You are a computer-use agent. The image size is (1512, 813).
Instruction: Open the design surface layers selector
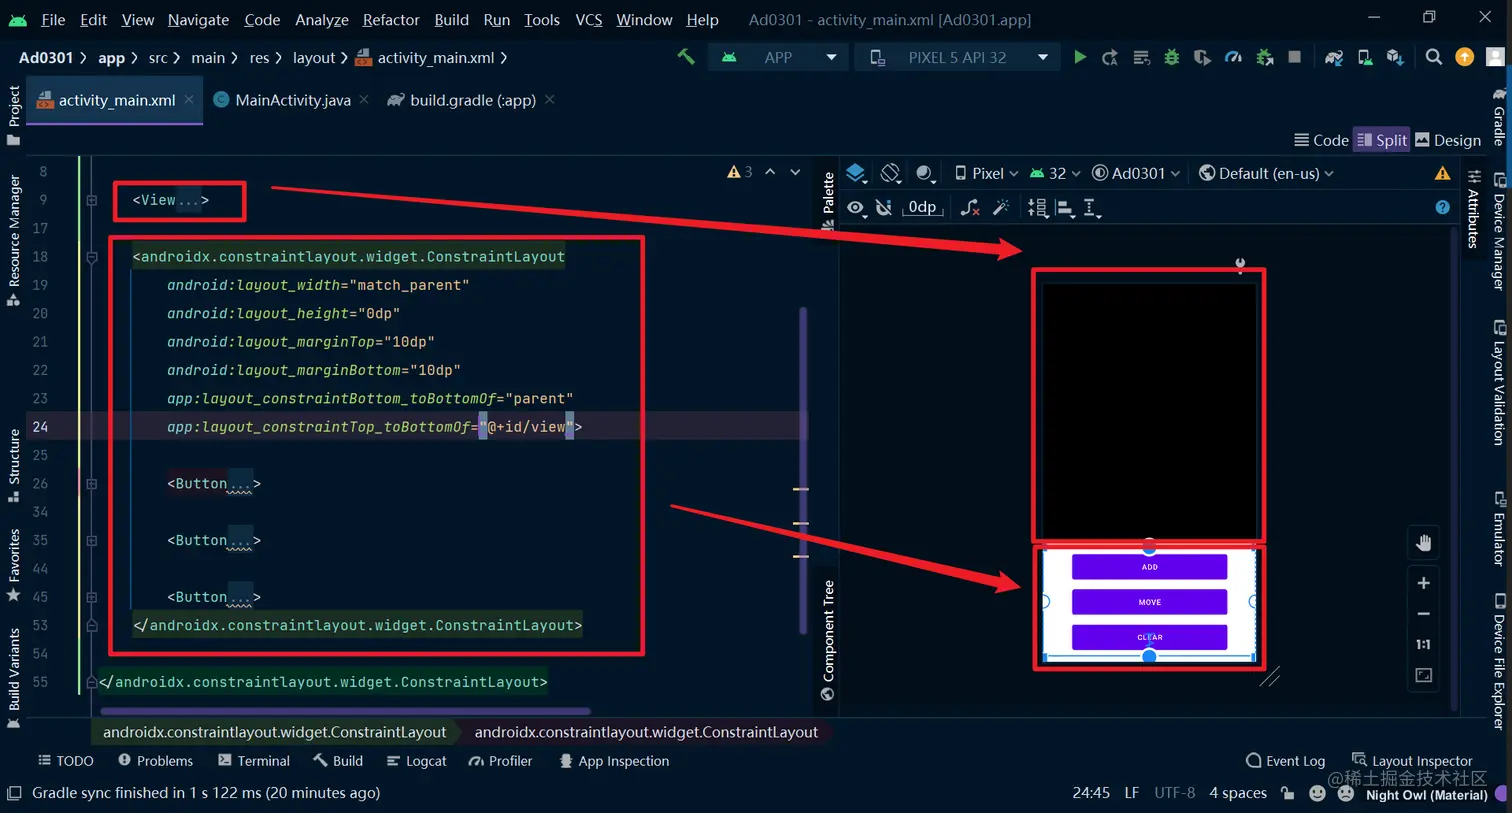click(856, 173)
